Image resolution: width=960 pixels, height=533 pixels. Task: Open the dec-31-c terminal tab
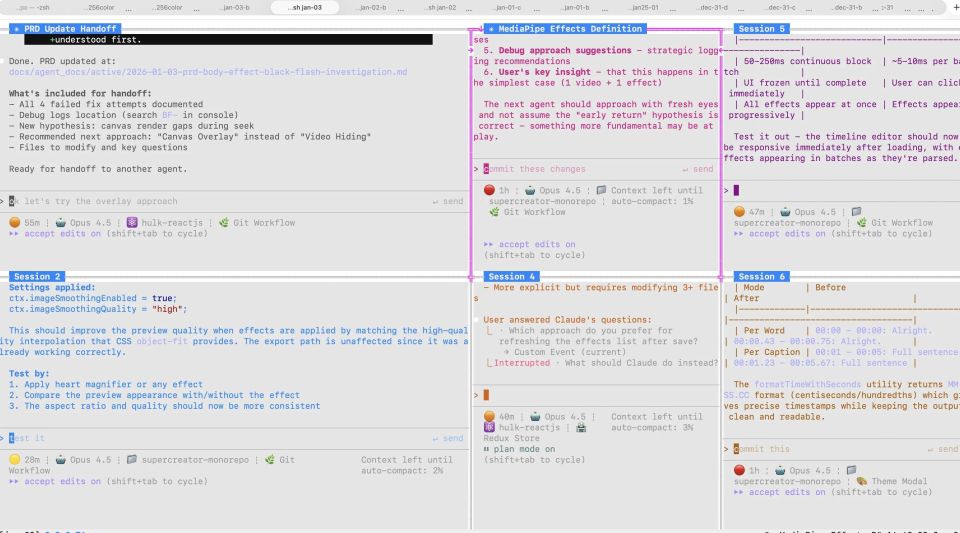coord(781,7)
